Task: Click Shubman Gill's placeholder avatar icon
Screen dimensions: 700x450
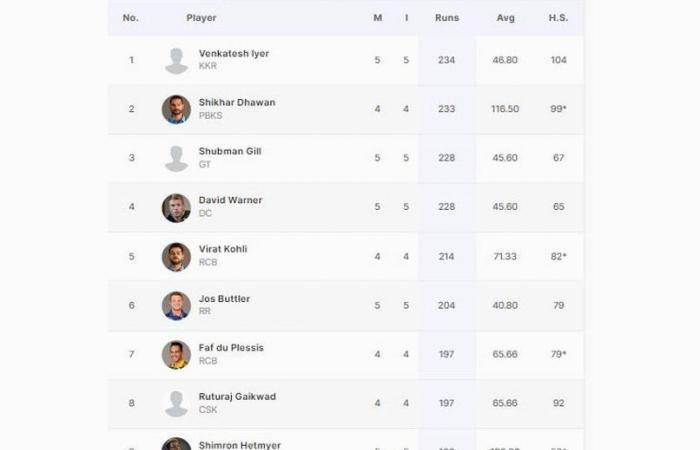Action: [176, 158]
